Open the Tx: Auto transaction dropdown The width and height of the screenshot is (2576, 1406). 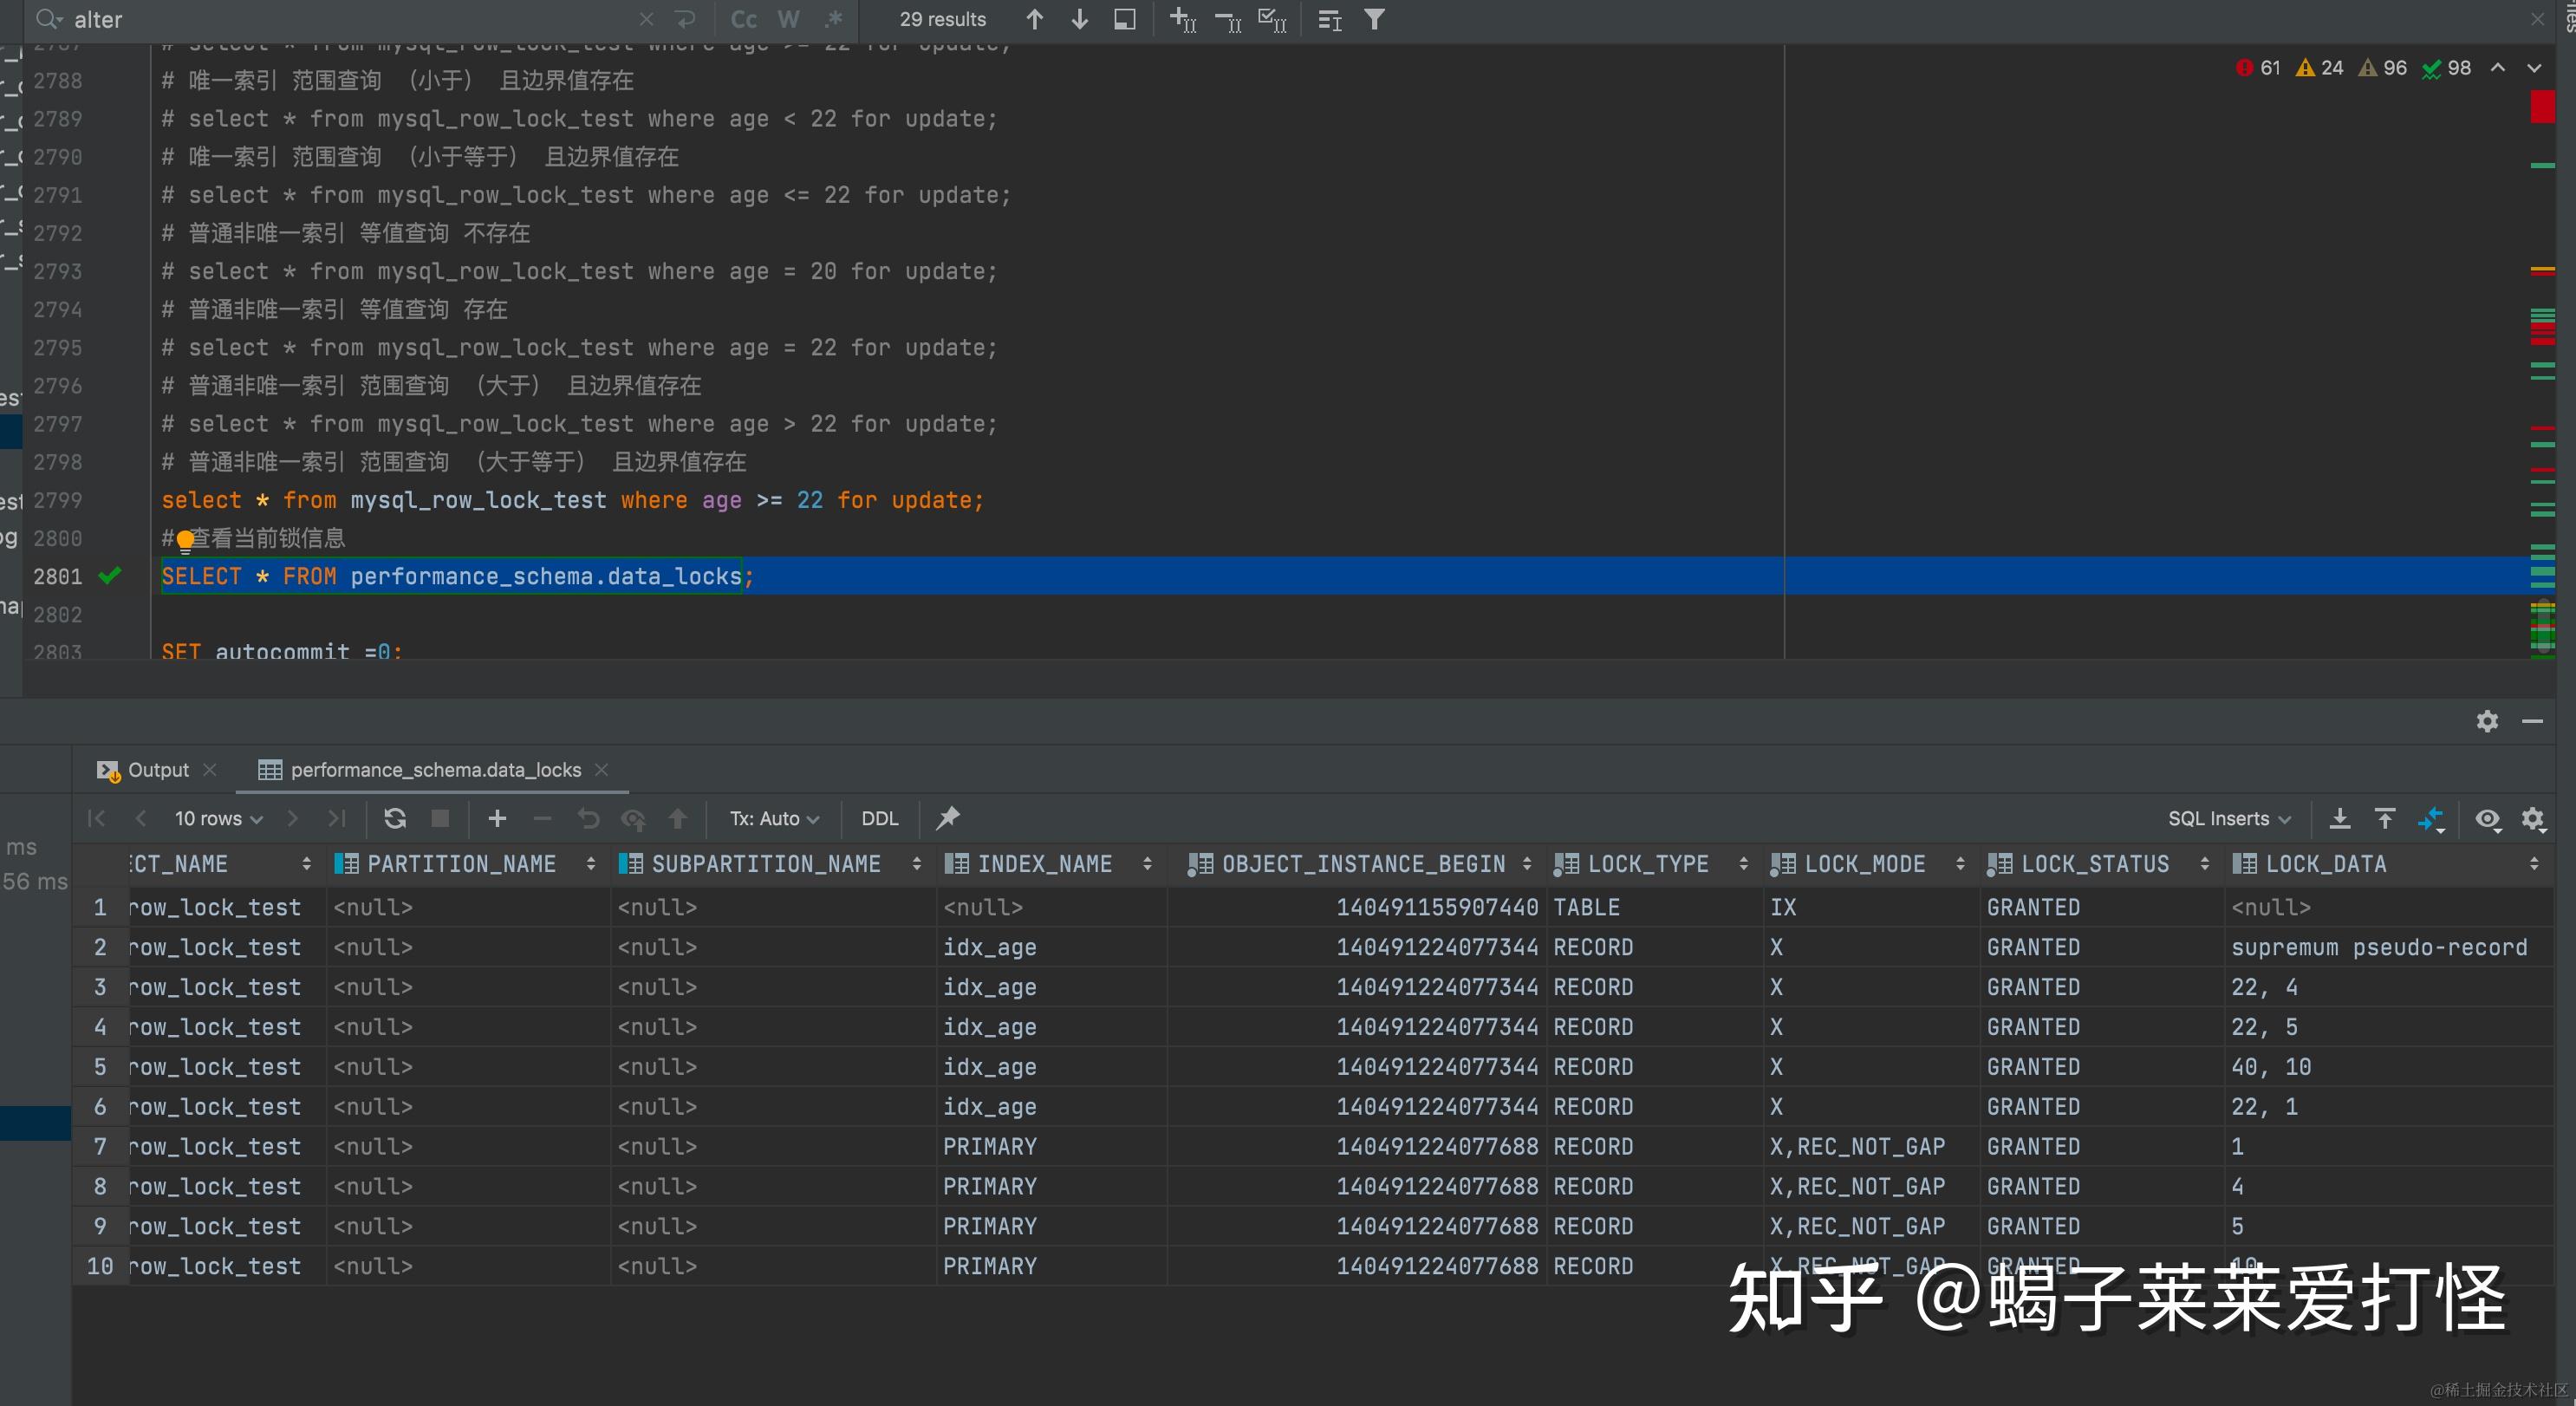point(773,818)
